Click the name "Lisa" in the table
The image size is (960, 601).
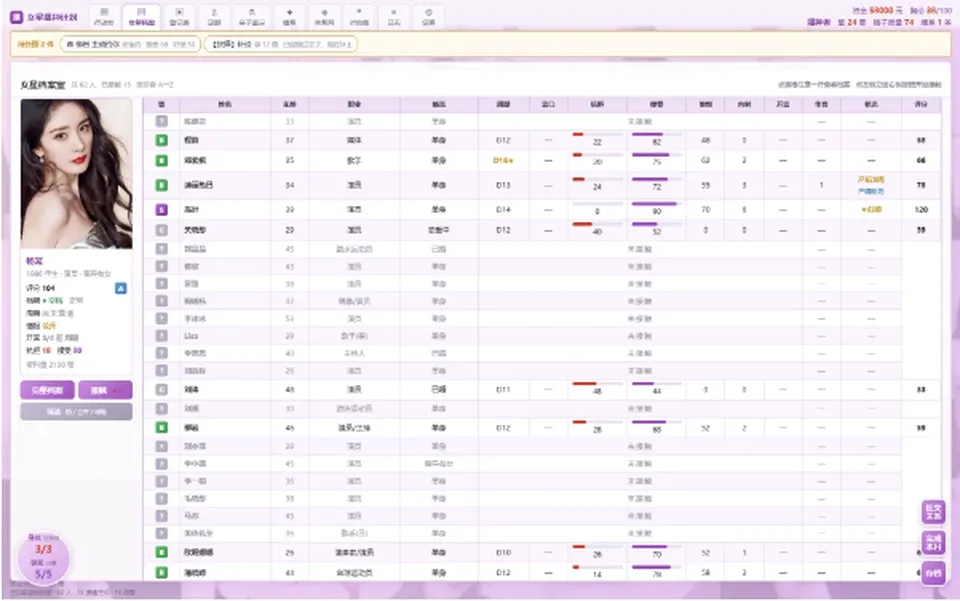(191, 336)
